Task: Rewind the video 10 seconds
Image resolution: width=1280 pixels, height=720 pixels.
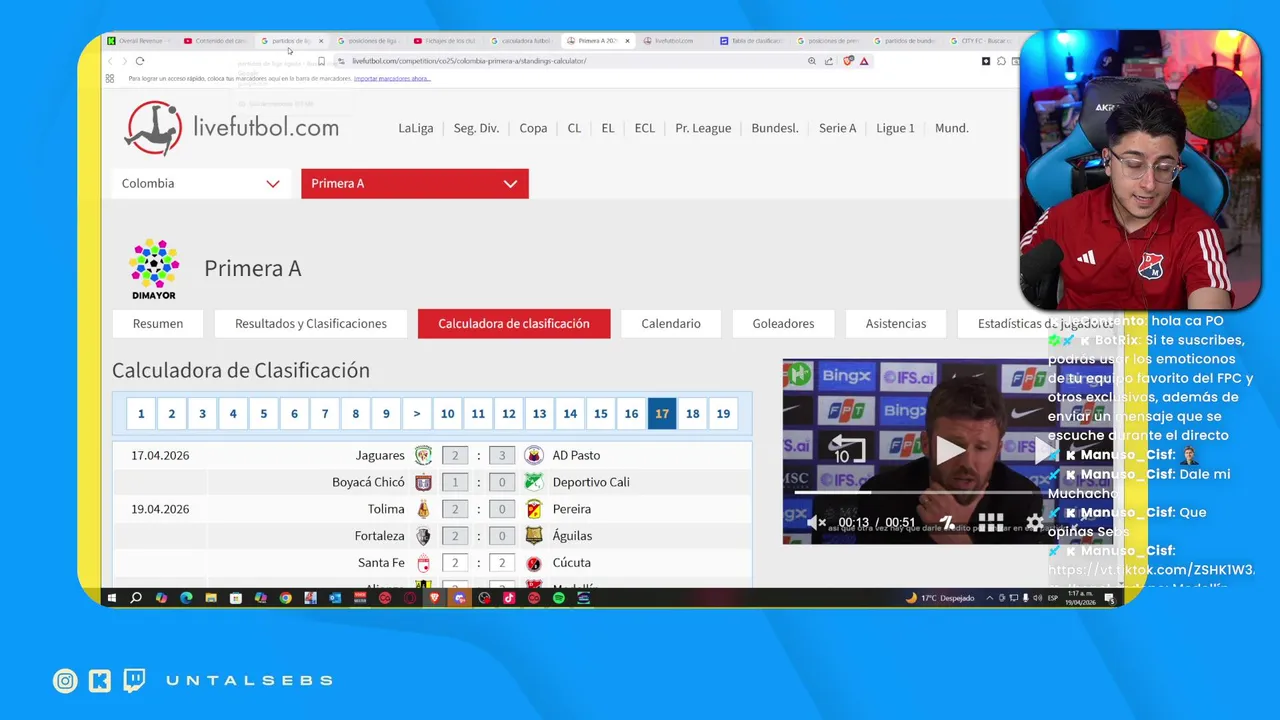Action: coord(848,450)
